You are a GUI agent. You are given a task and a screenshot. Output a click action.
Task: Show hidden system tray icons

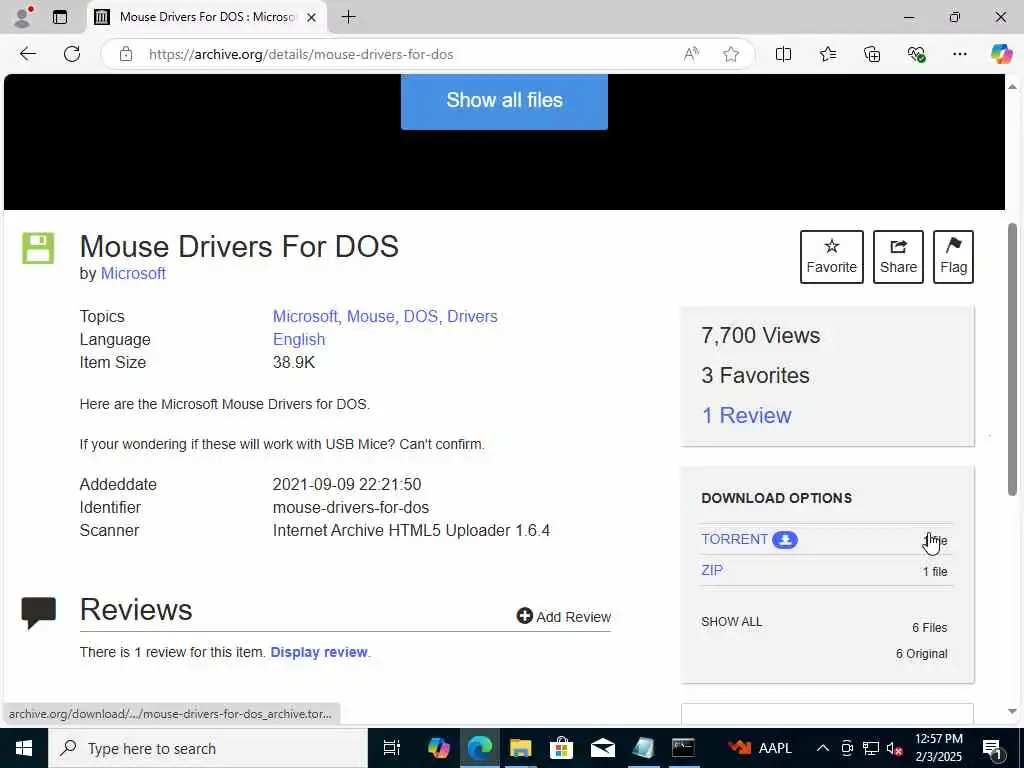coord(823,748)
